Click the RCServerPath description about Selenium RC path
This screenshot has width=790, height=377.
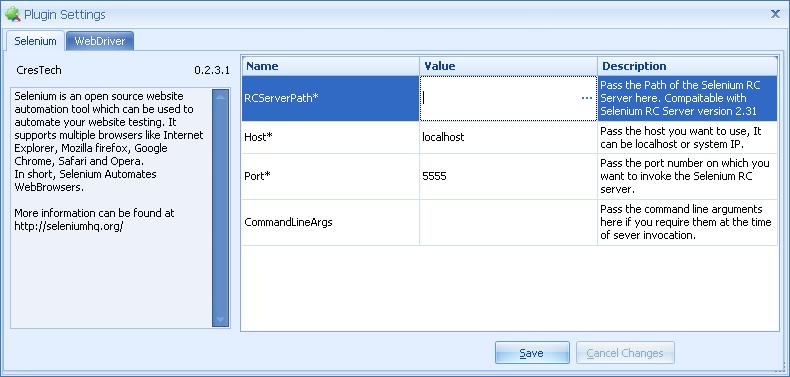687,98
